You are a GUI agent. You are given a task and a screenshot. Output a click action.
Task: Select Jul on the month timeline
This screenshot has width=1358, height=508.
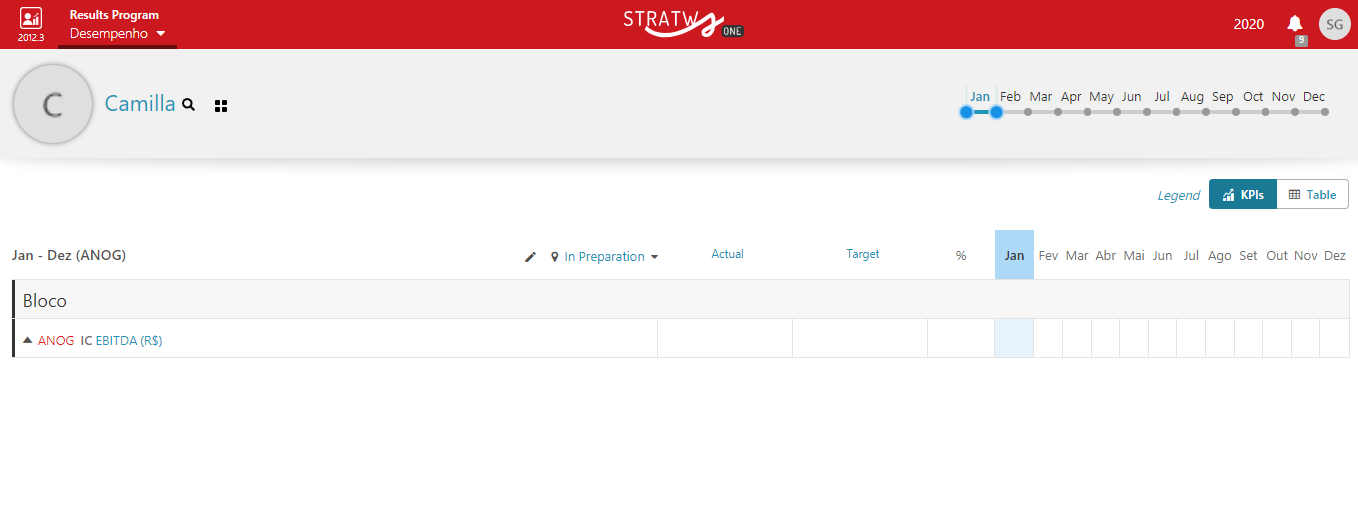[x=1162, y=97]
